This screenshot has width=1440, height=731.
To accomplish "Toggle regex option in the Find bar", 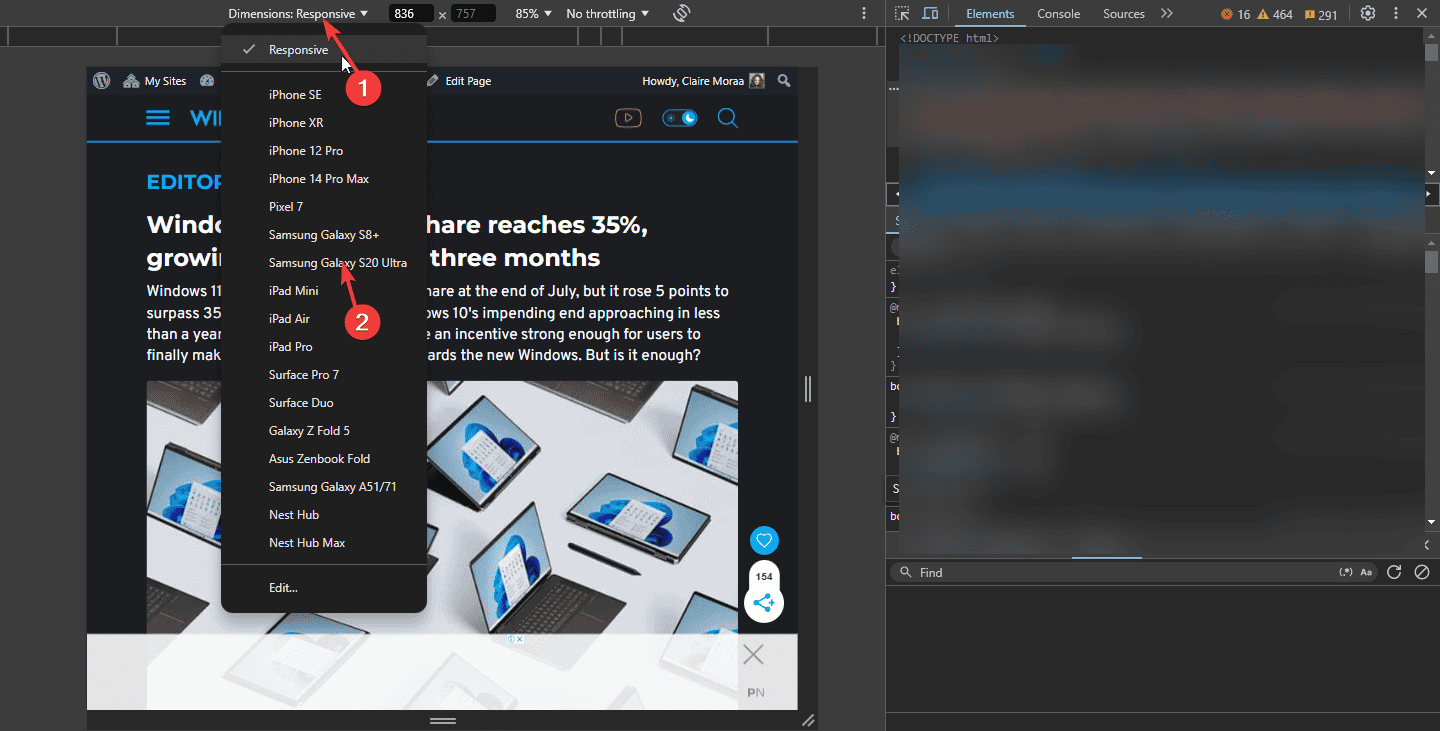I will 1346,572.
